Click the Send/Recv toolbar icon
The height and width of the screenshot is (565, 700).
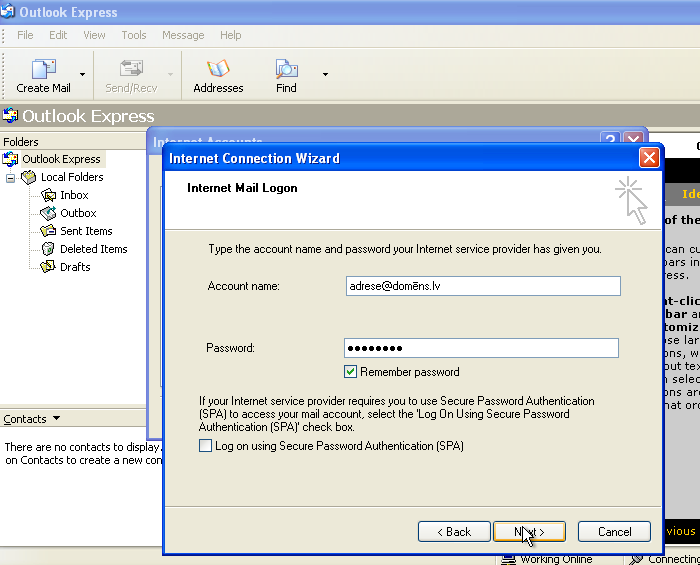tap(131, 69)
